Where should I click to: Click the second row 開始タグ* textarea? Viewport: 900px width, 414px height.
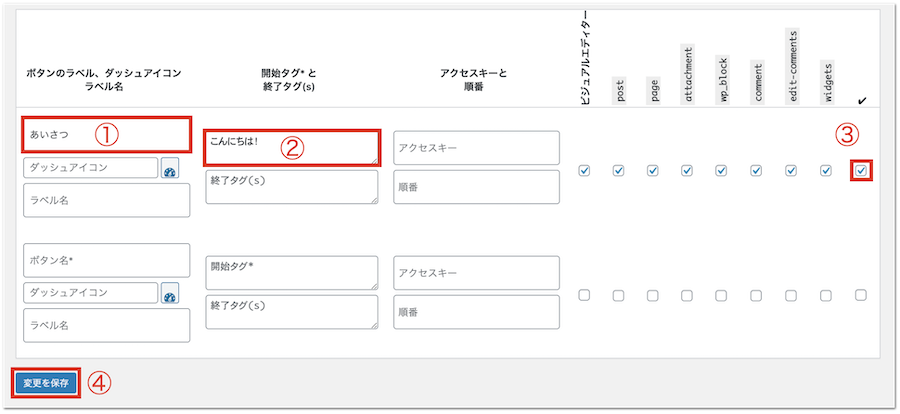[x=291, y=272]
